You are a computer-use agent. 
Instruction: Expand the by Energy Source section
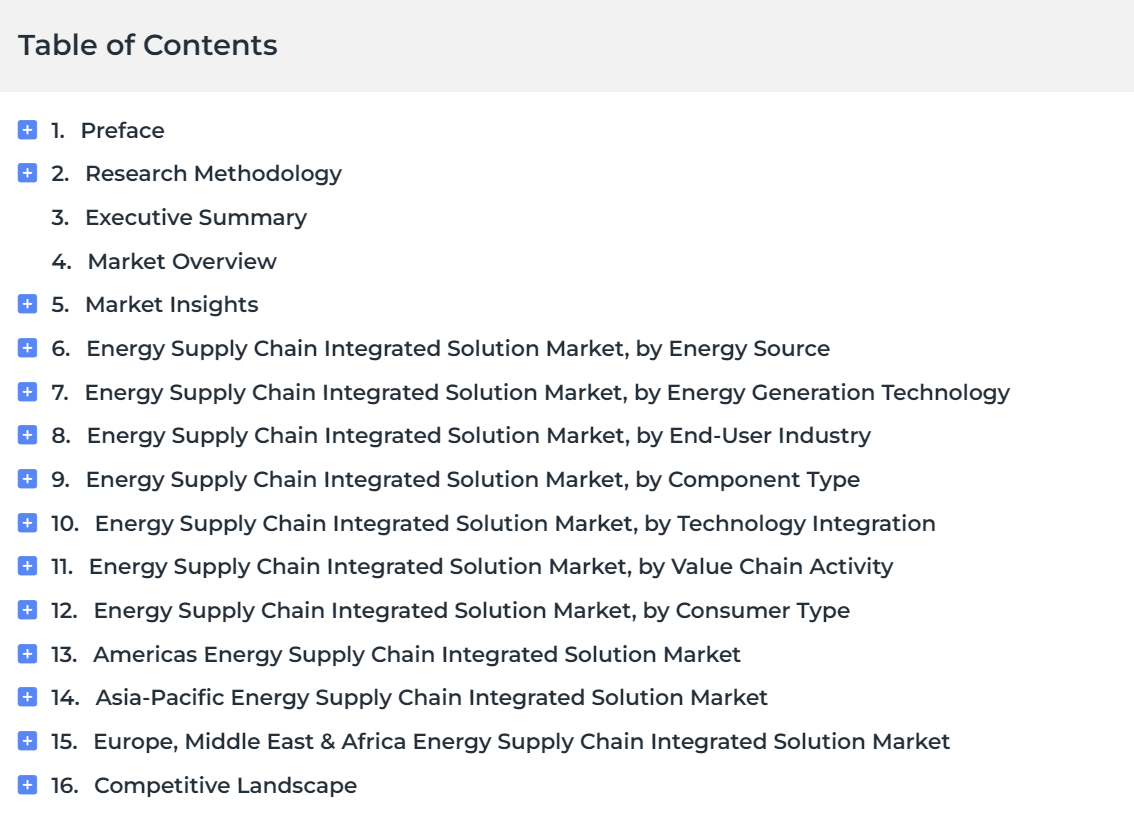[x=27, y=348]
